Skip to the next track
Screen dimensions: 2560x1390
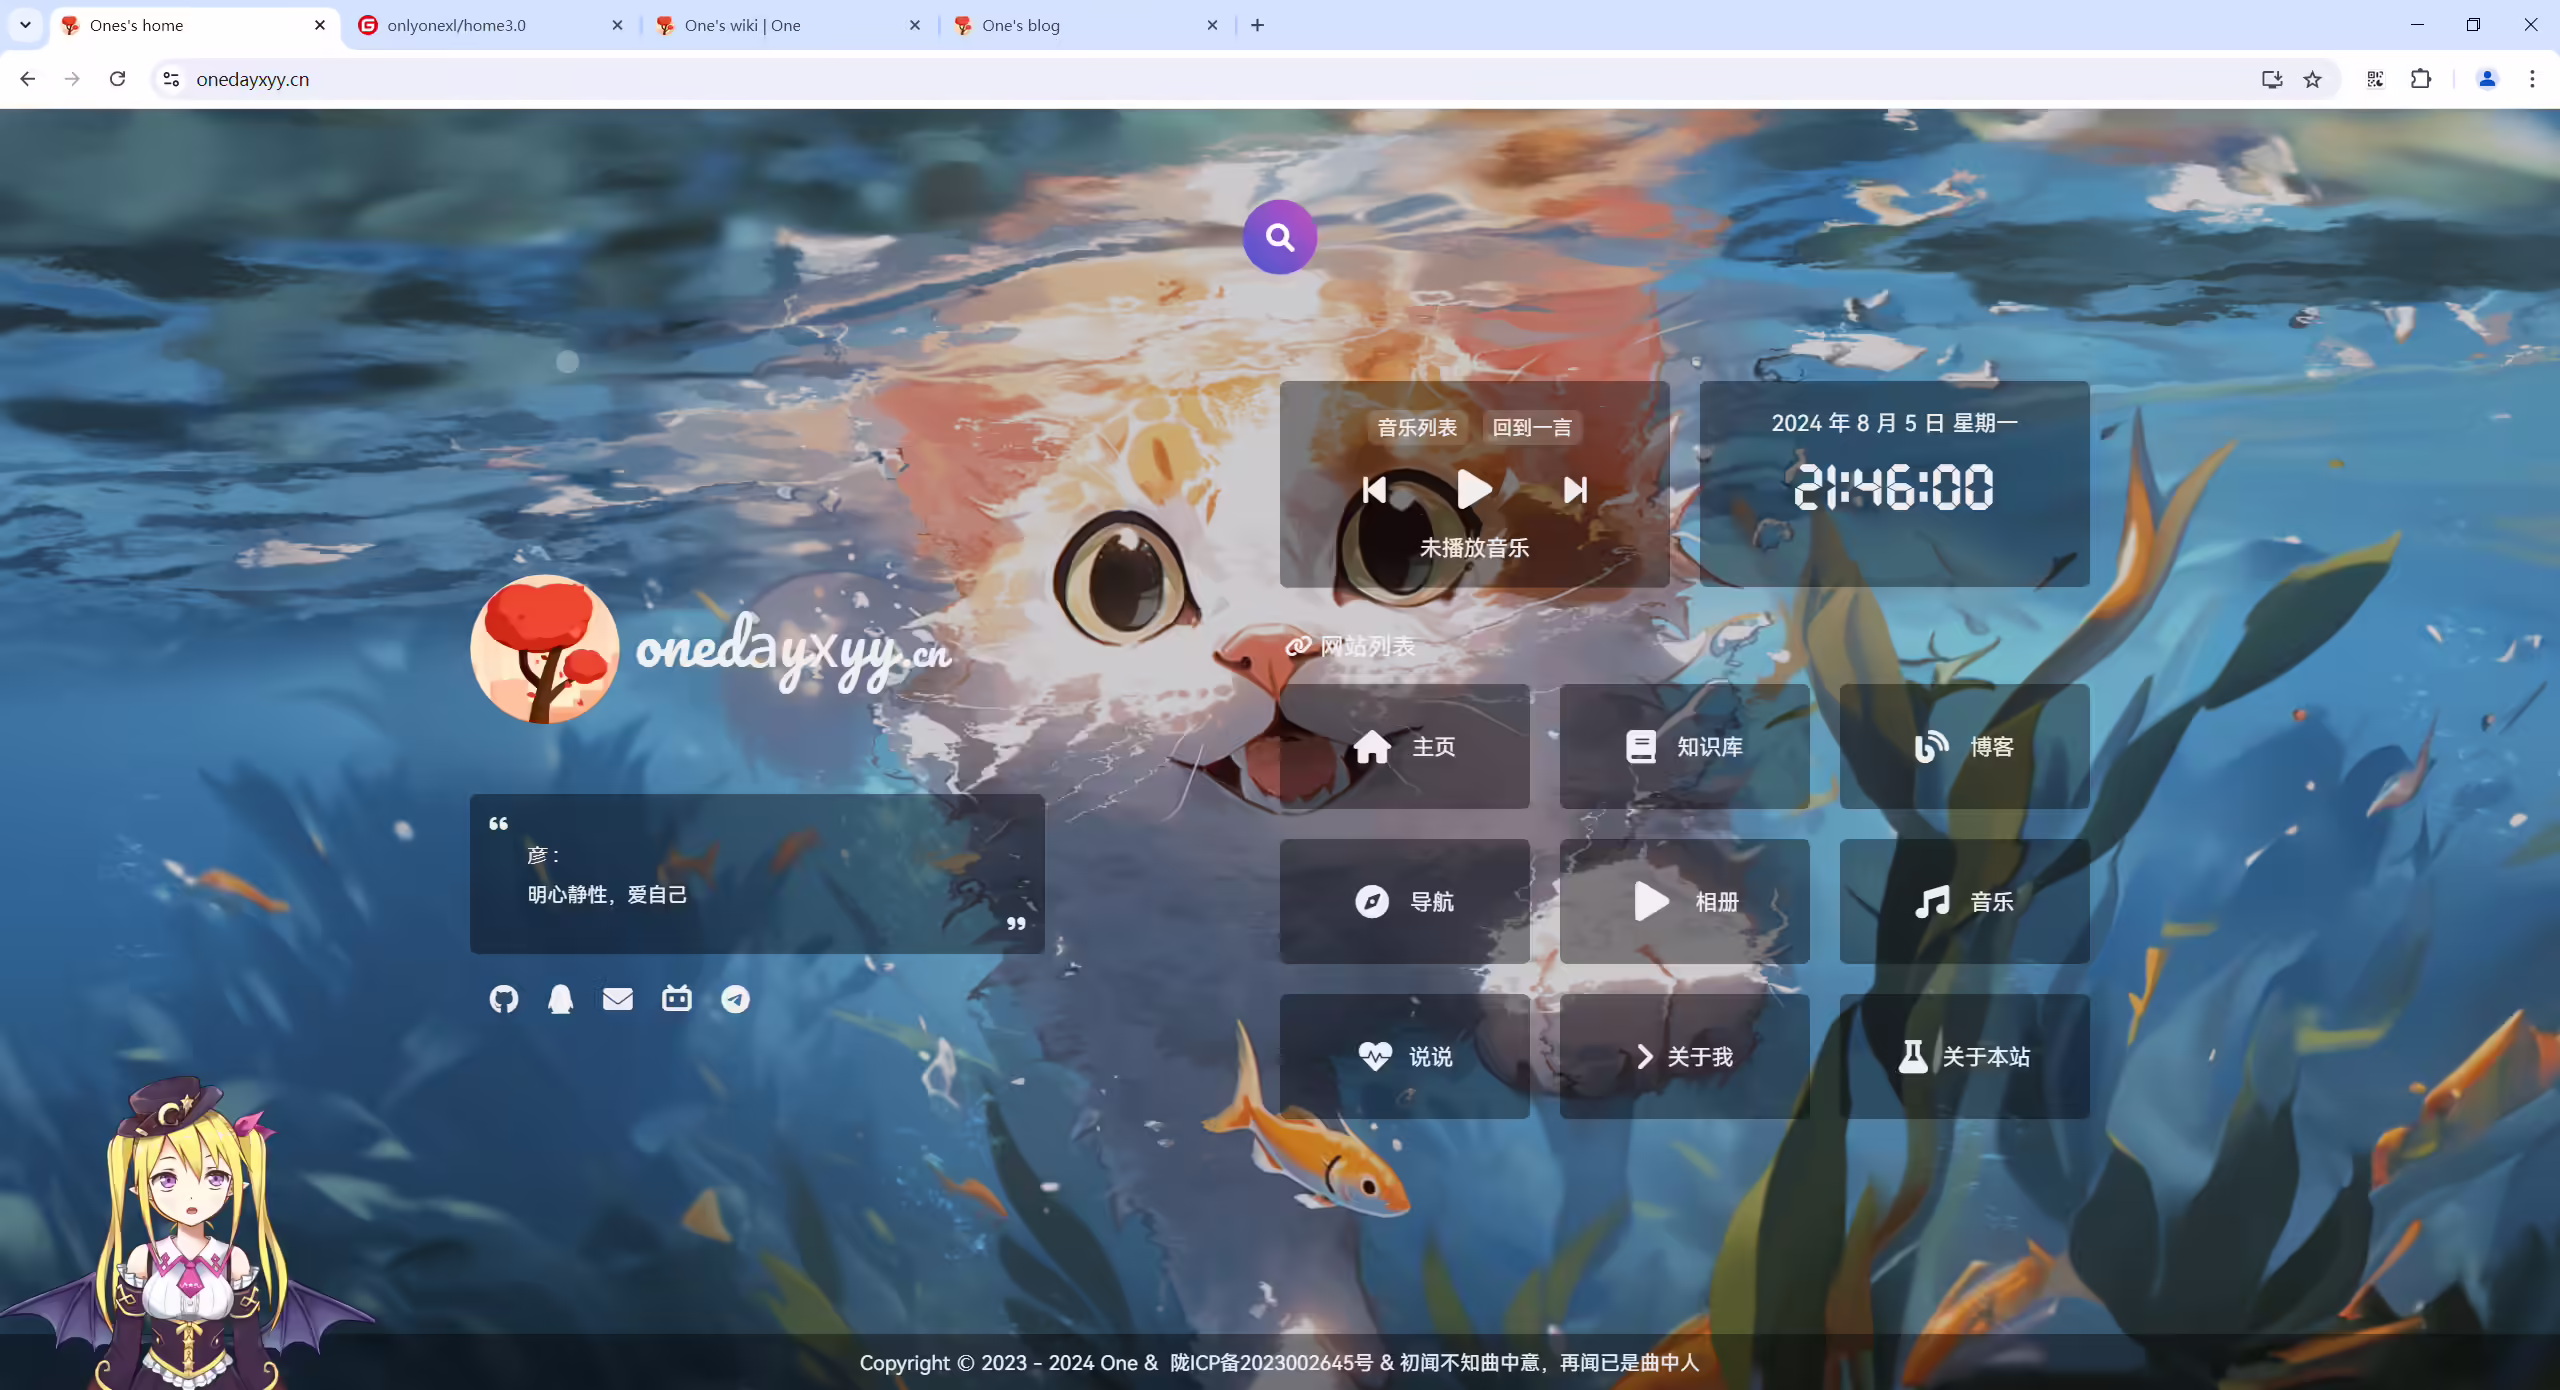pos(1575,489)
